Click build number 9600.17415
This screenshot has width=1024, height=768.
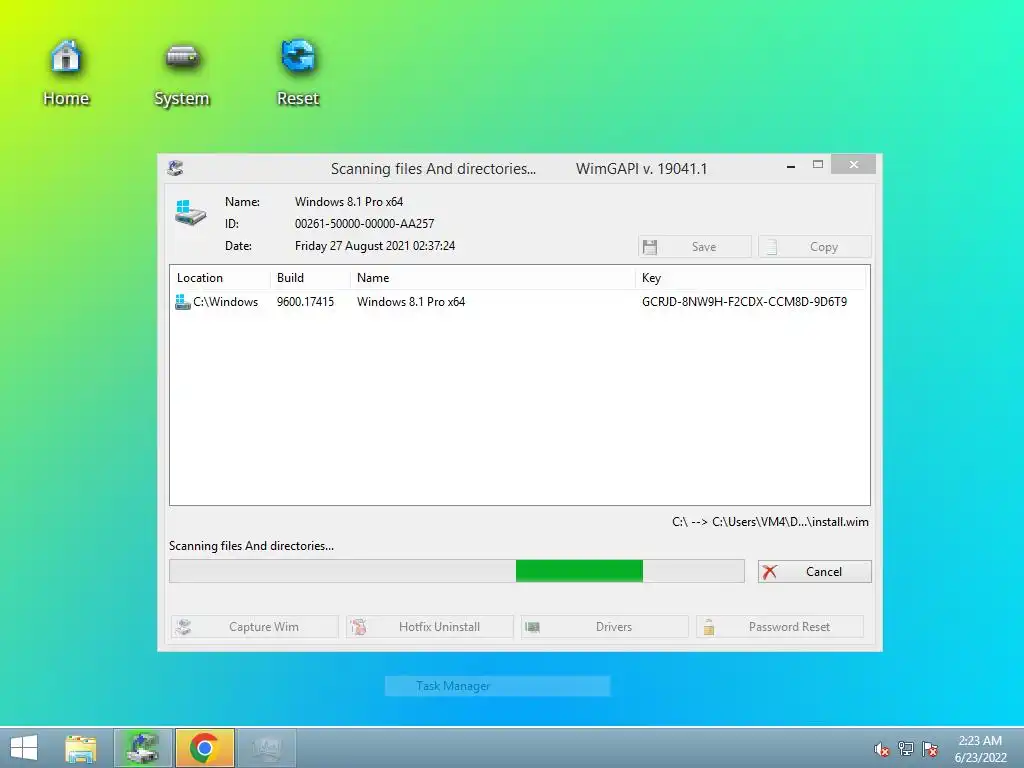coord(305,302)
